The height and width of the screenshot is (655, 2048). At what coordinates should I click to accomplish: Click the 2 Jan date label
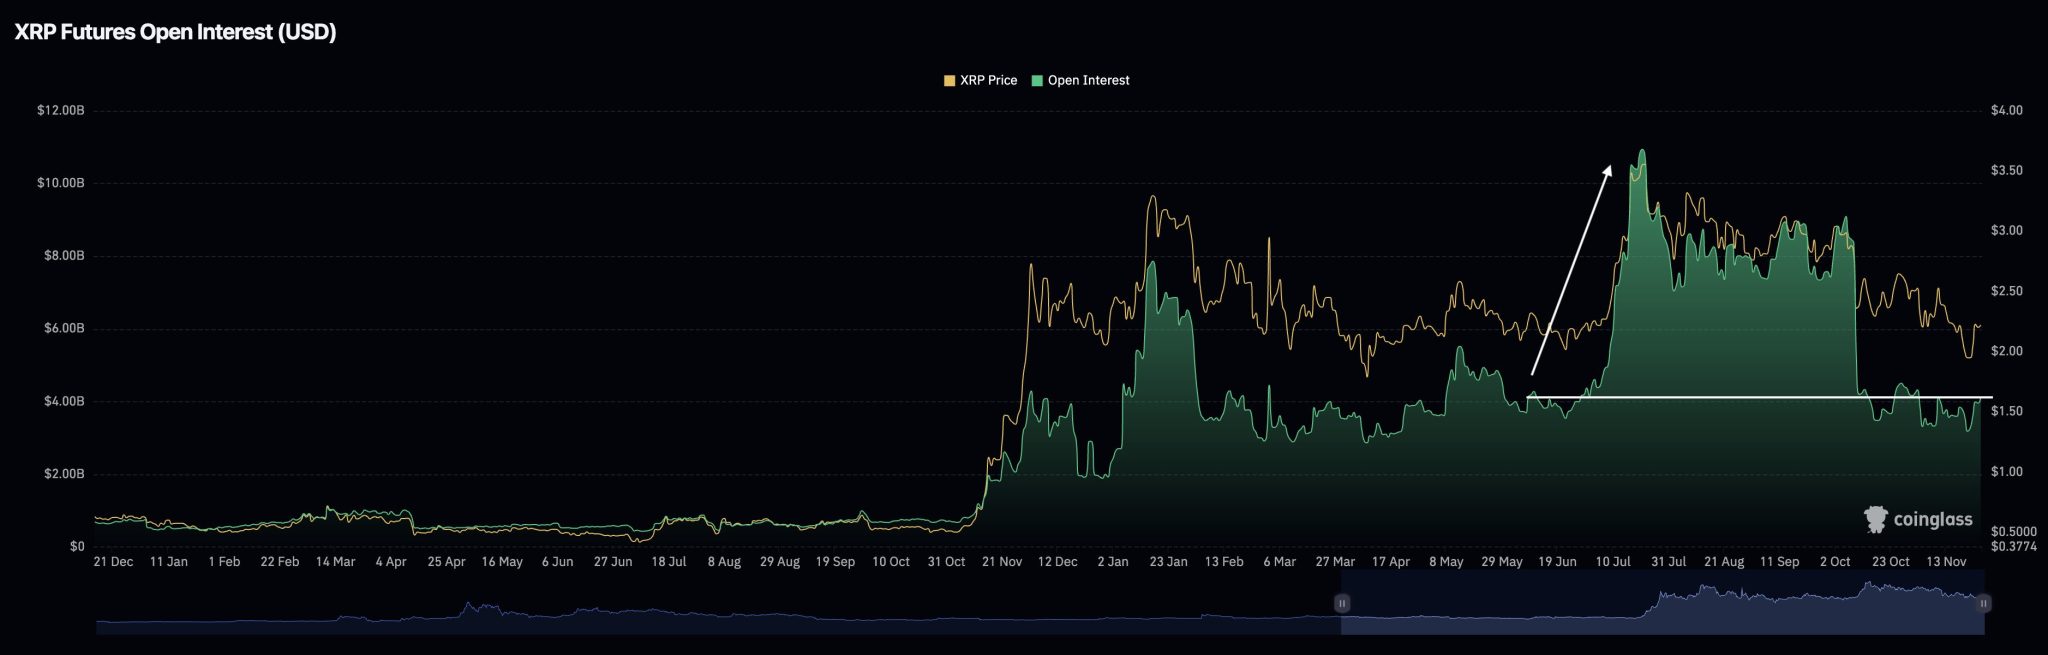[1113, 562]
